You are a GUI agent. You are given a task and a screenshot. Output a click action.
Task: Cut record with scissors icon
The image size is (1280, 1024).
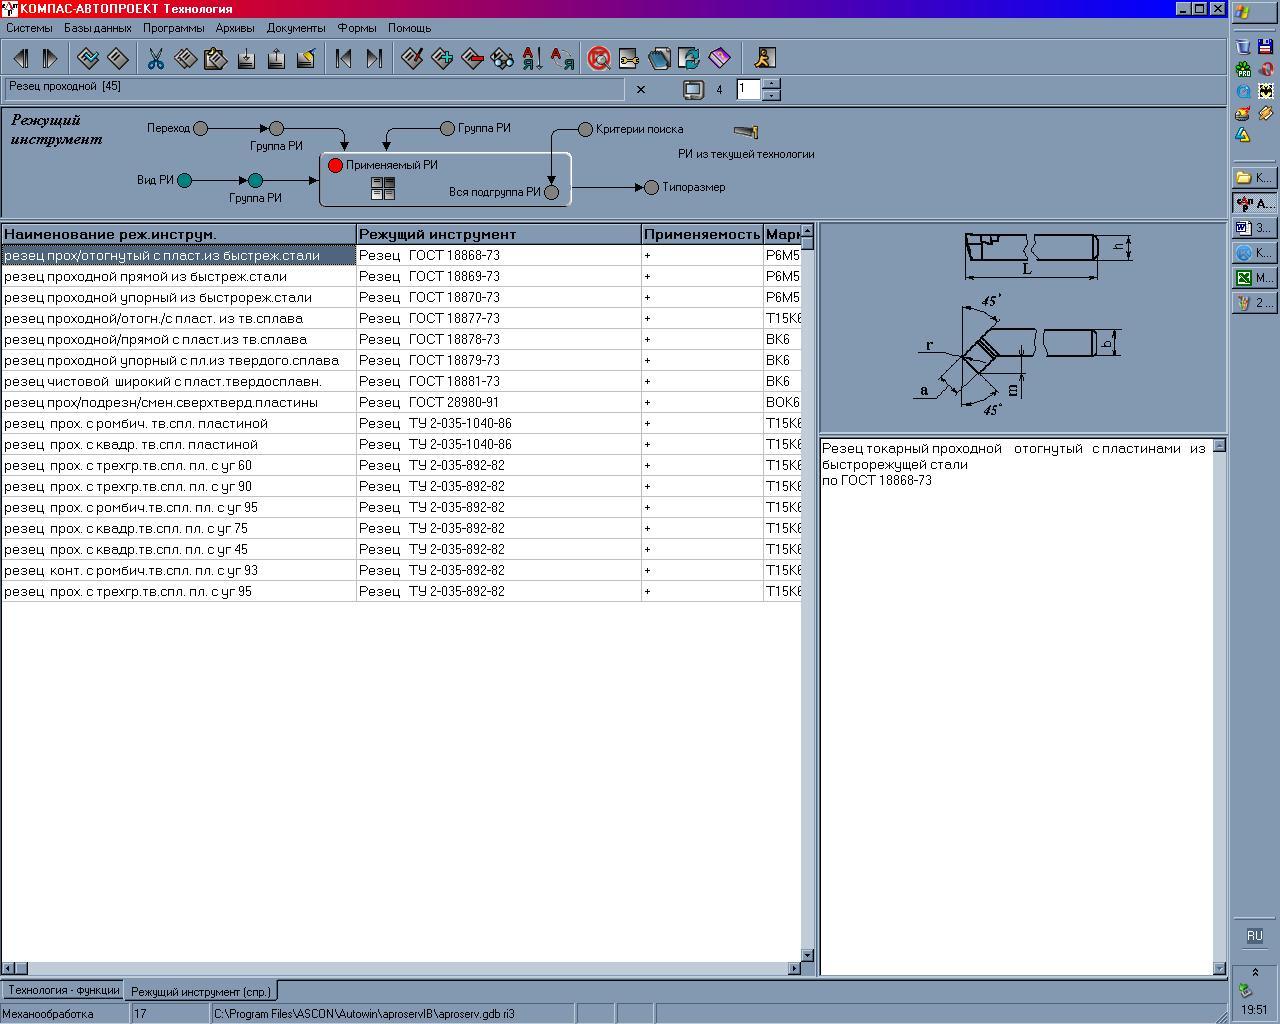click(156, 58)
